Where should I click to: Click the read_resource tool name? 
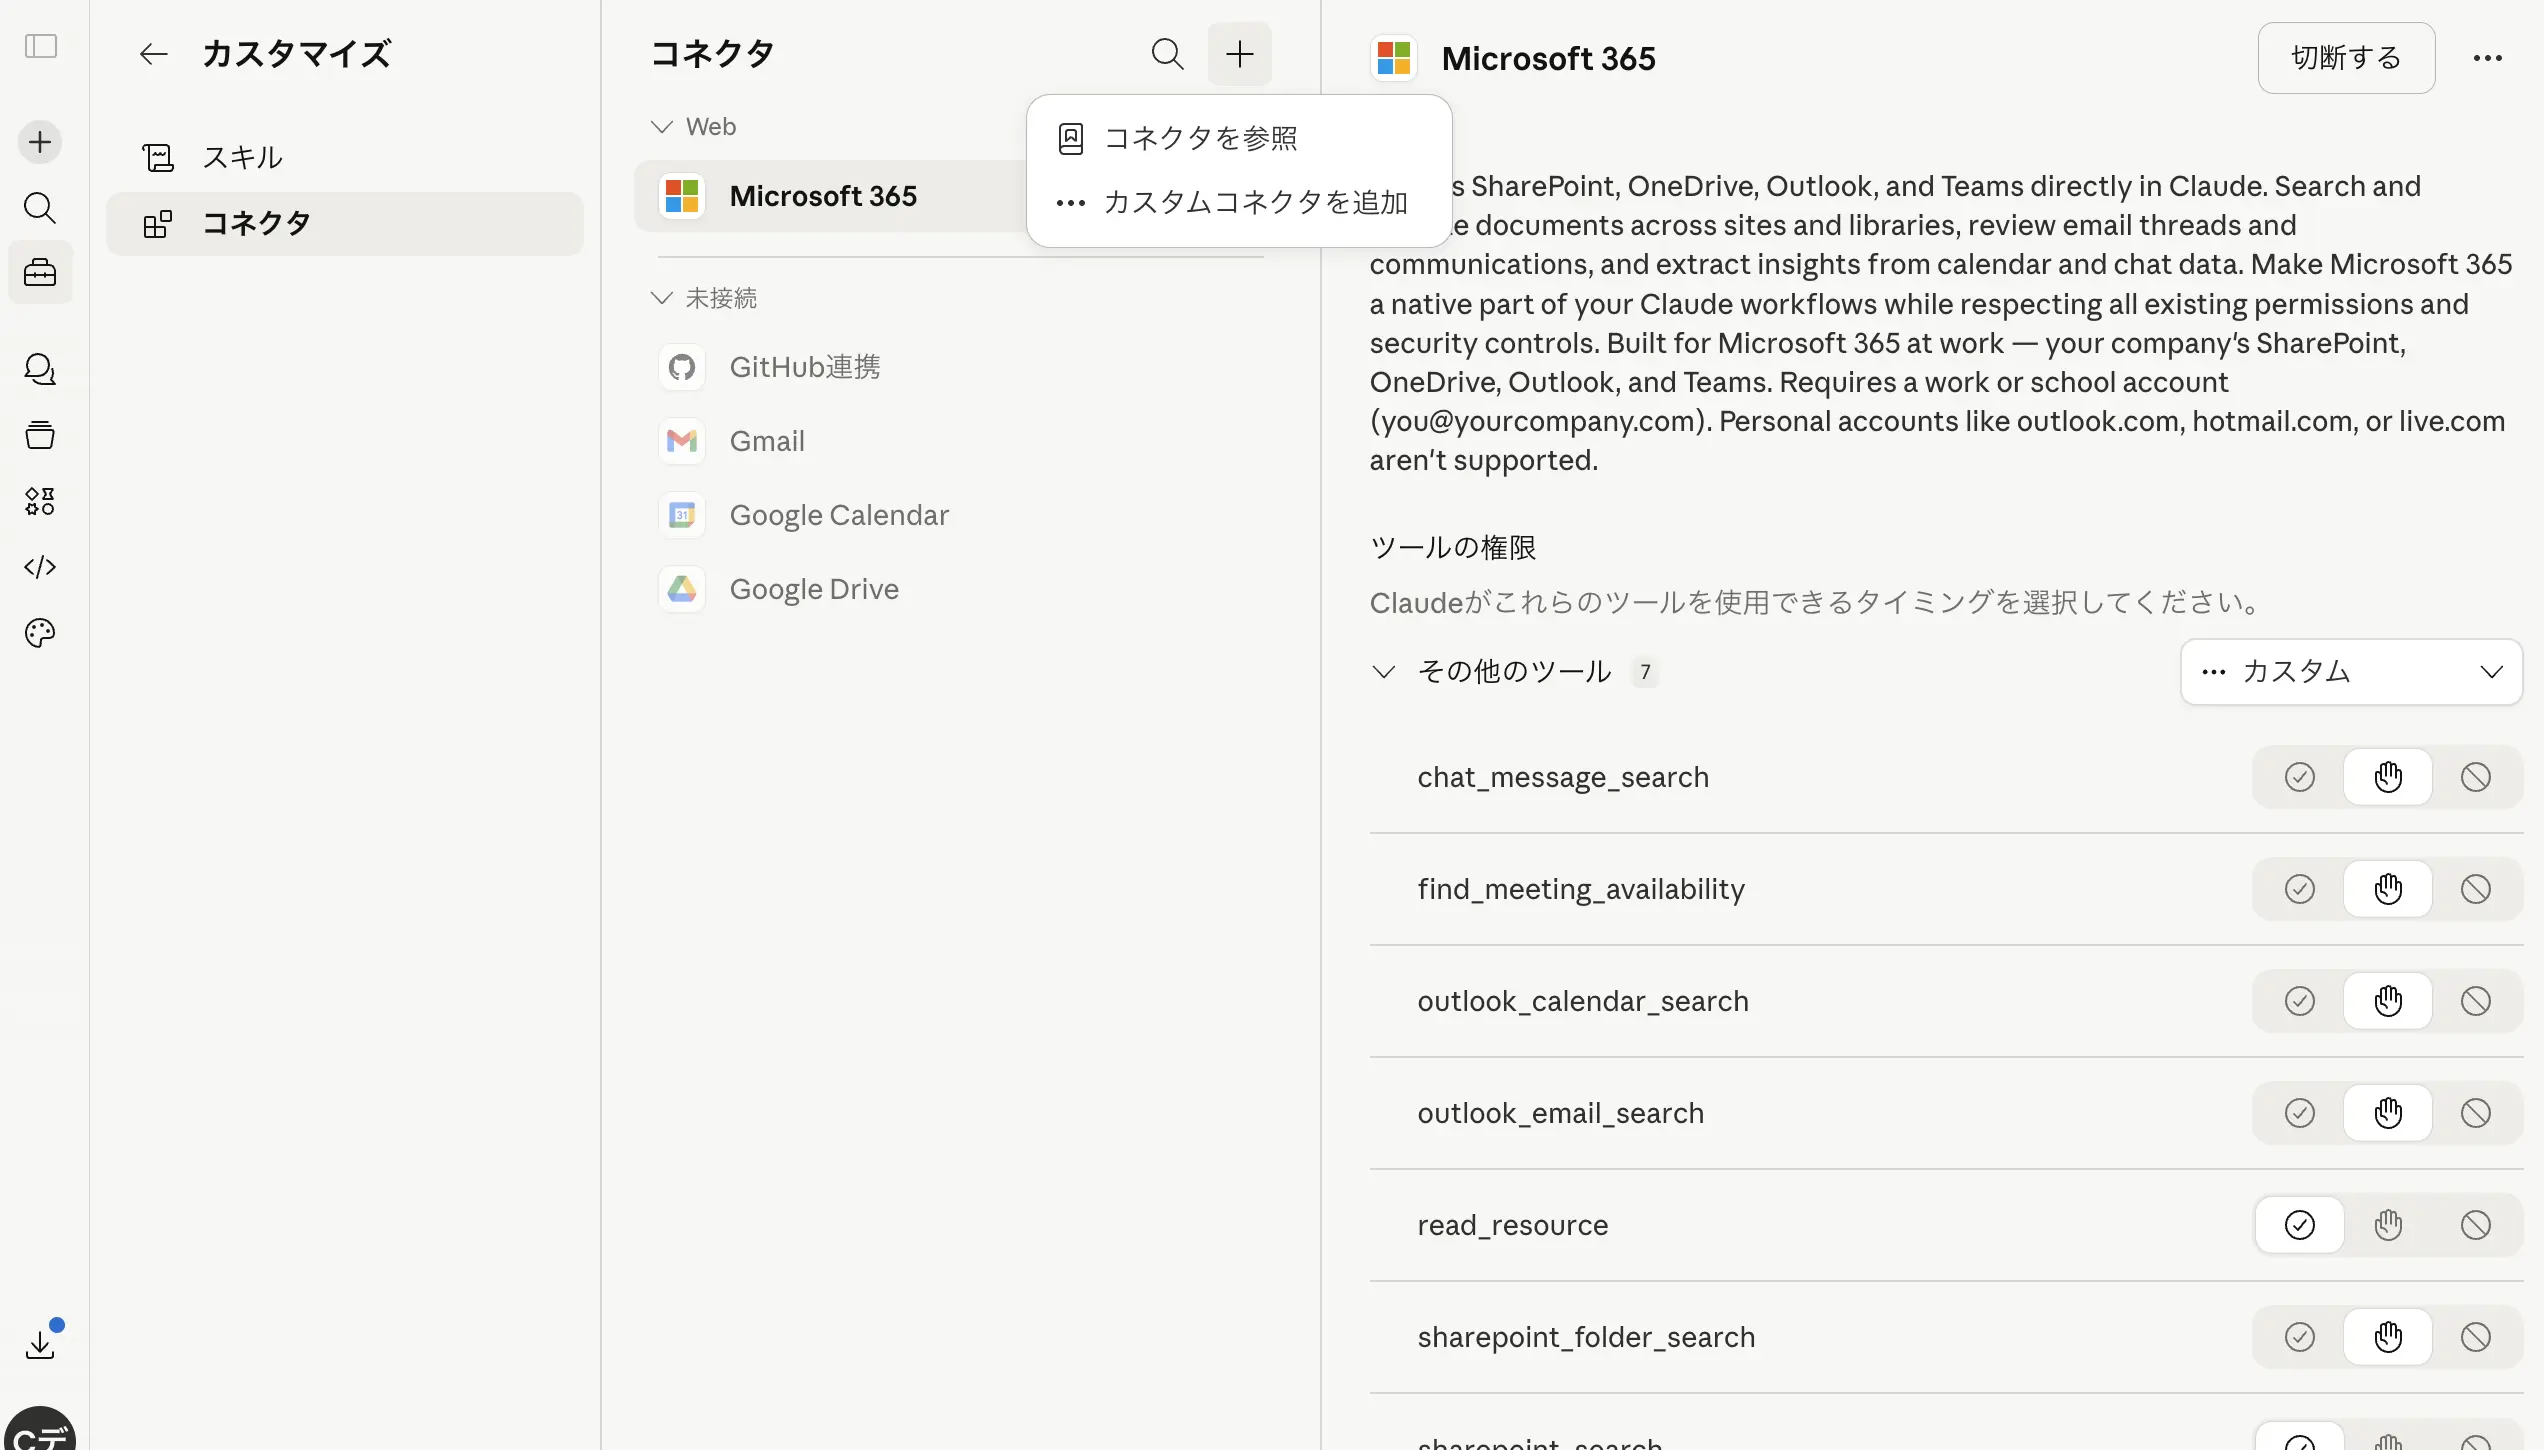1513,1225
